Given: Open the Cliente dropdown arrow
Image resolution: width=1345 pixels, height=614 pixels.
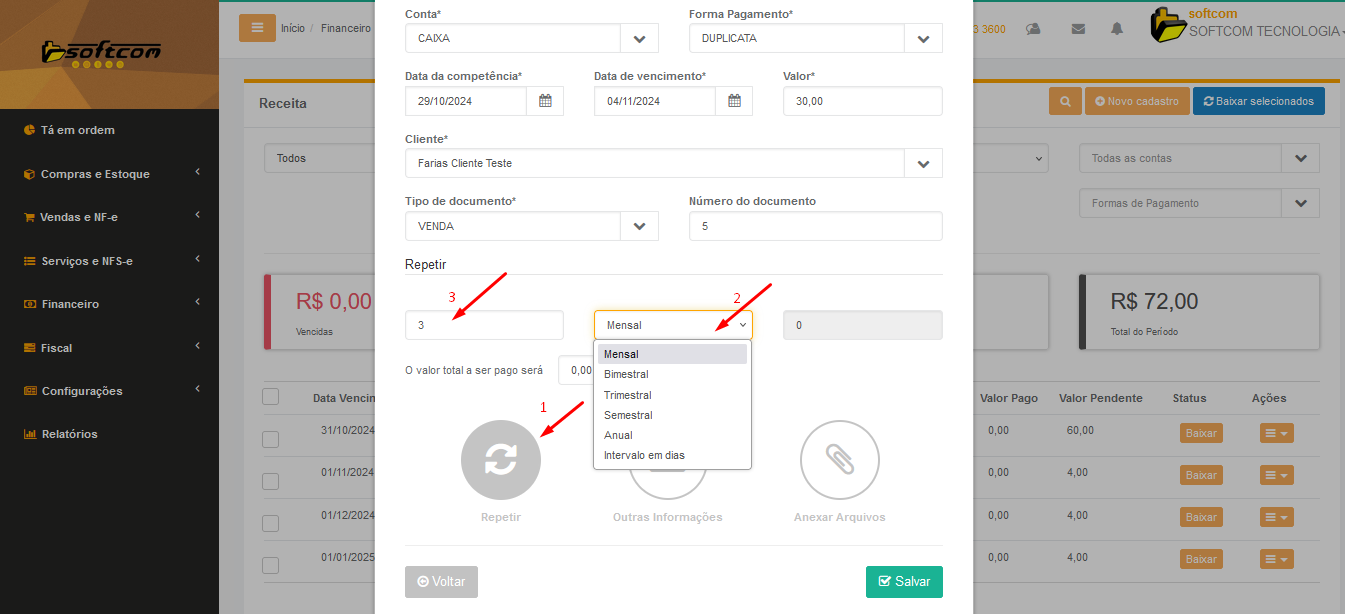Looking at the screenshot, I should pos(923,163).
